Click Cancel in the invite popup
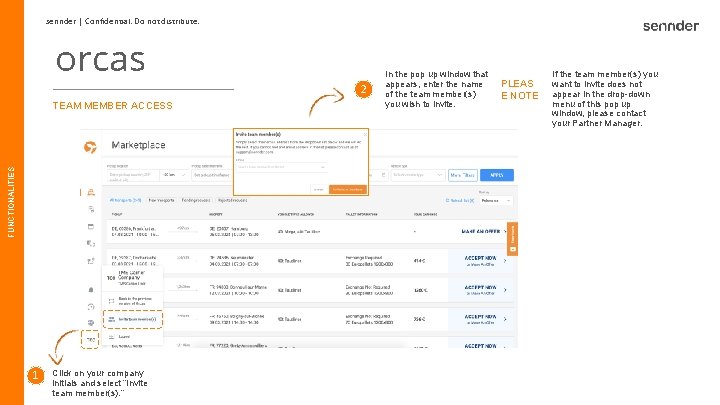This screenshot has height=405, width=720. pyautogui.click(x=319, y=189)
